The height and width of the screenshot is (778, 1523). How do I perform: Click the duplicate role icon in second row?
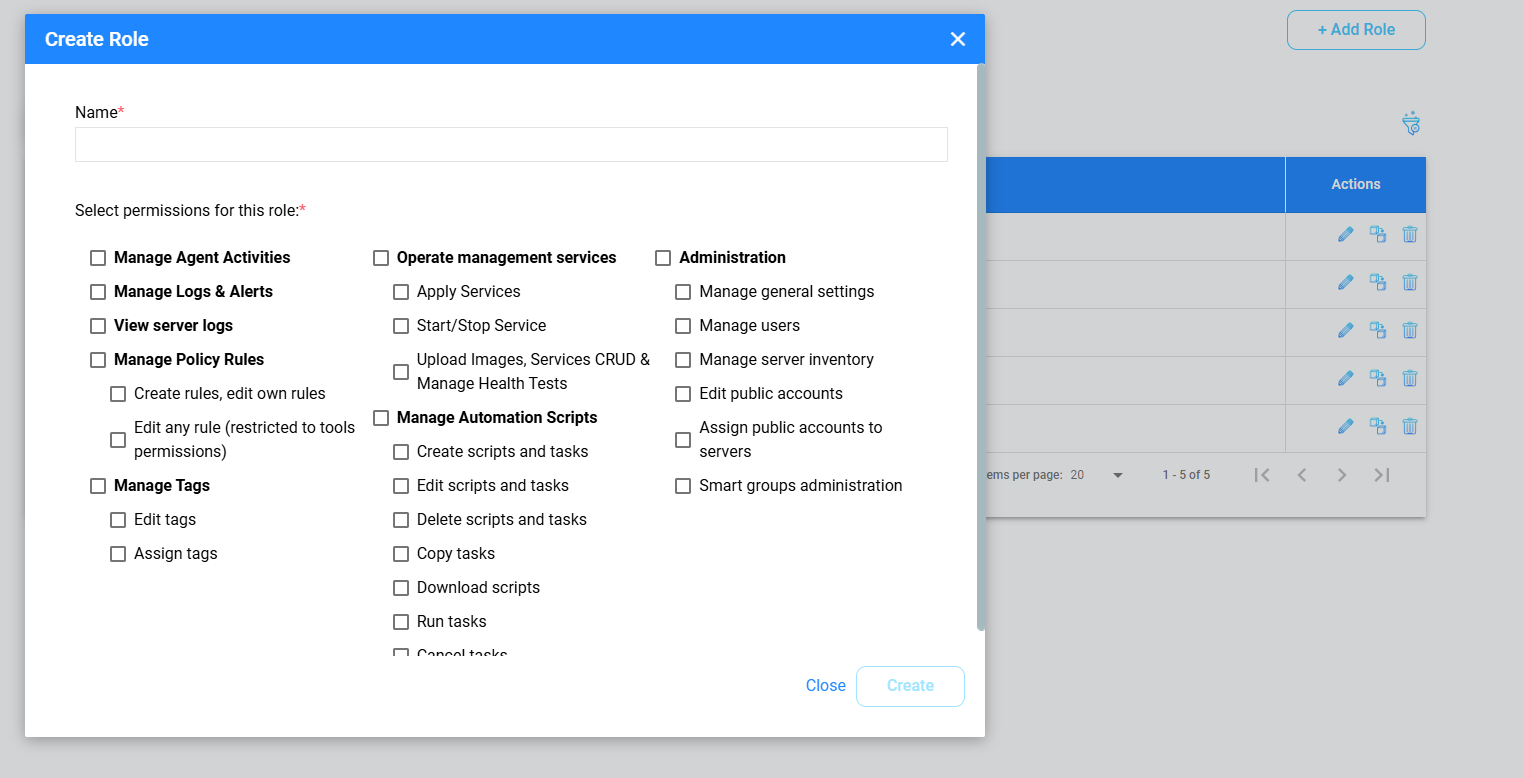[1378, 282]
